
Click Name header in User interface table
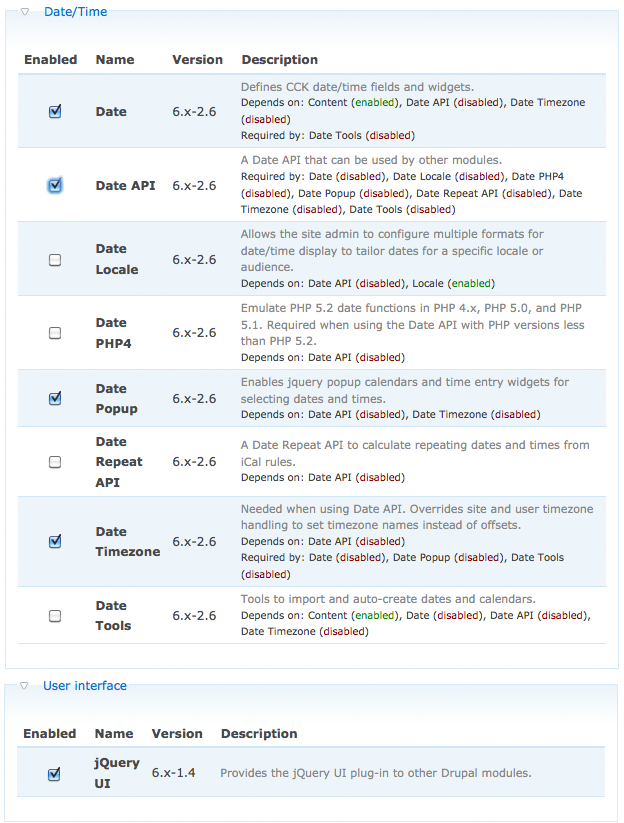114,734
